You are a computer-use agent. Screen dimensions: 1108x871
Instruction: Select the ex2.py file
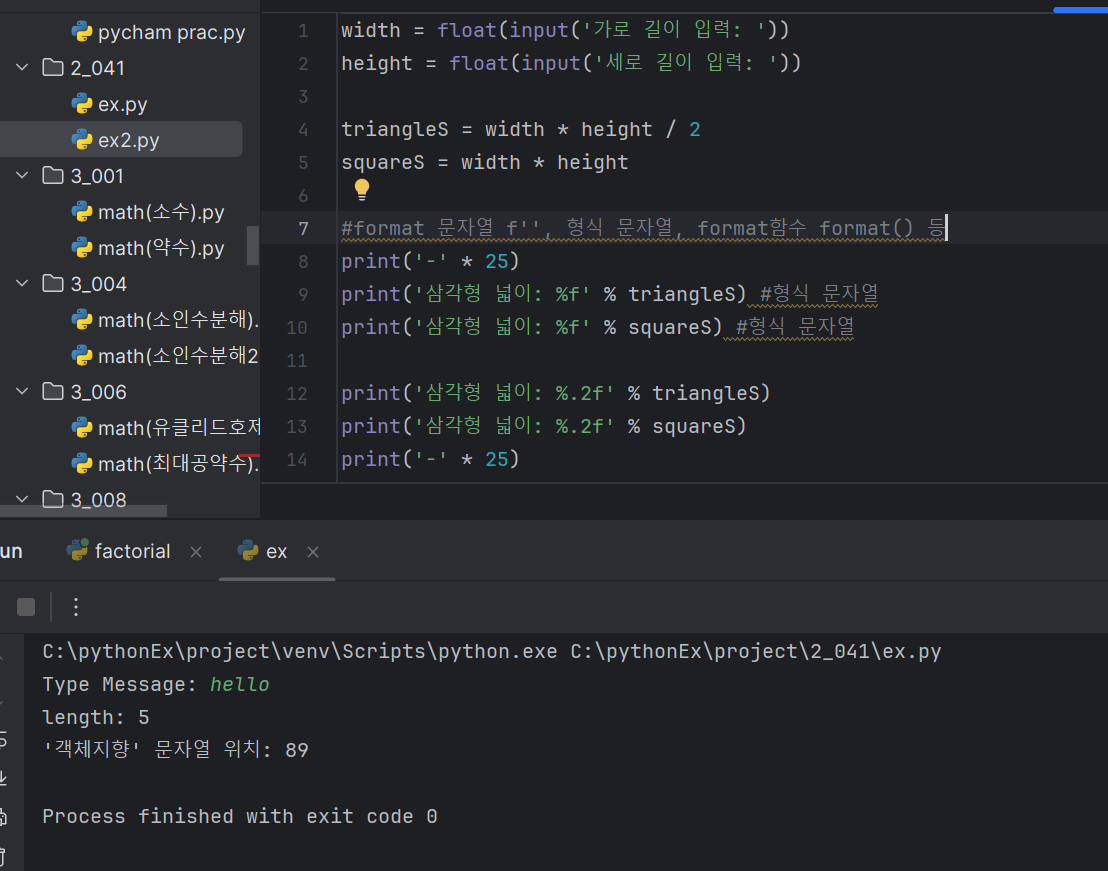tap(122, 139)
